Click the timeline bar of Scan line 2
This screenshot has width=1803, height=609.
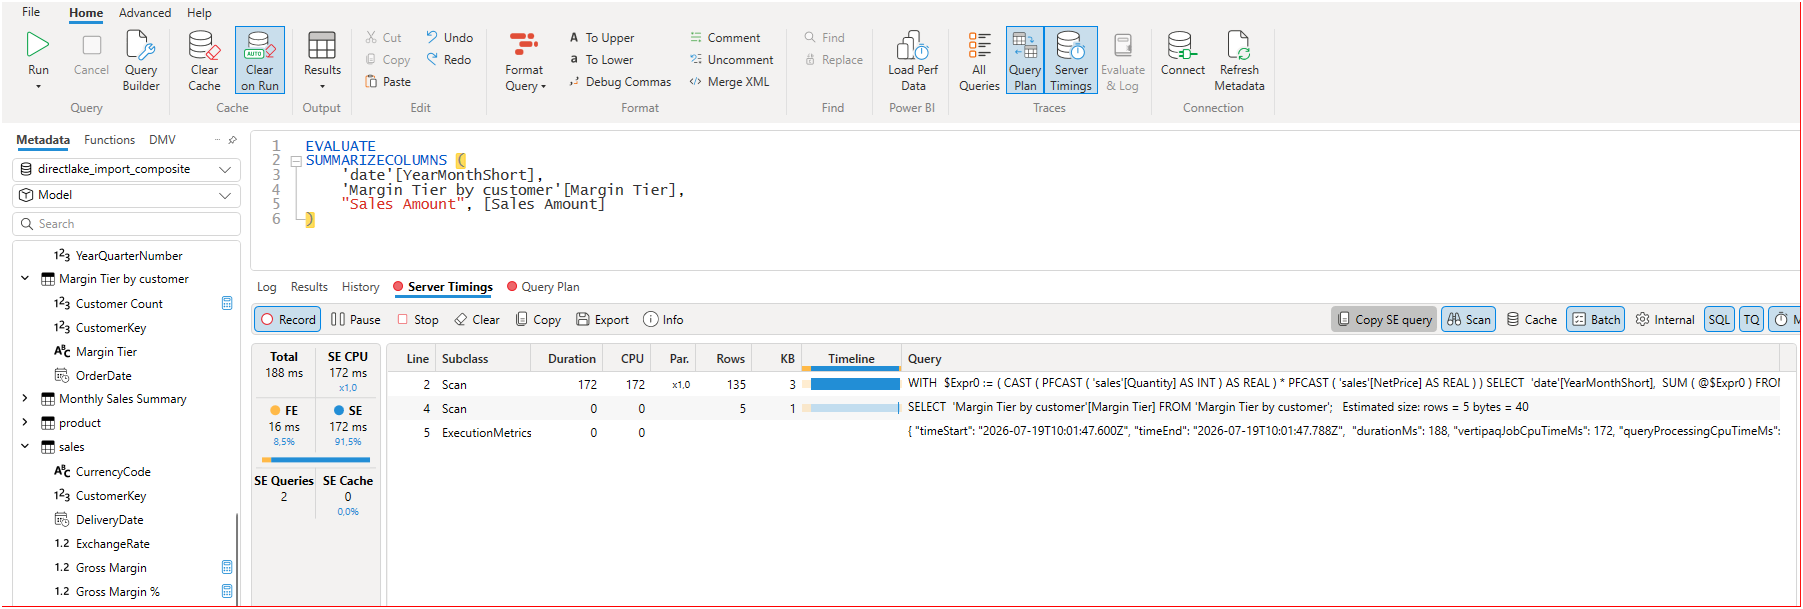(x=855, y=384)
